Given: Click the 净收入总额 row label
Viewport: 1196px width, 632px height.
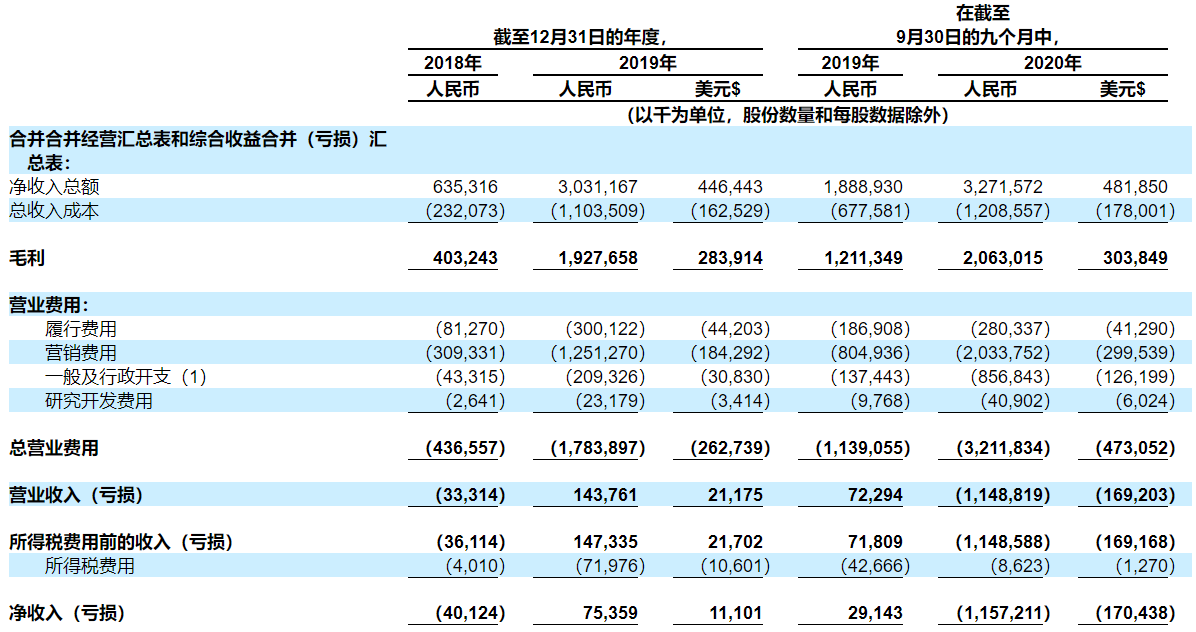Looking at the screenshot, I should pyautogui.click(x=54, y=187).
